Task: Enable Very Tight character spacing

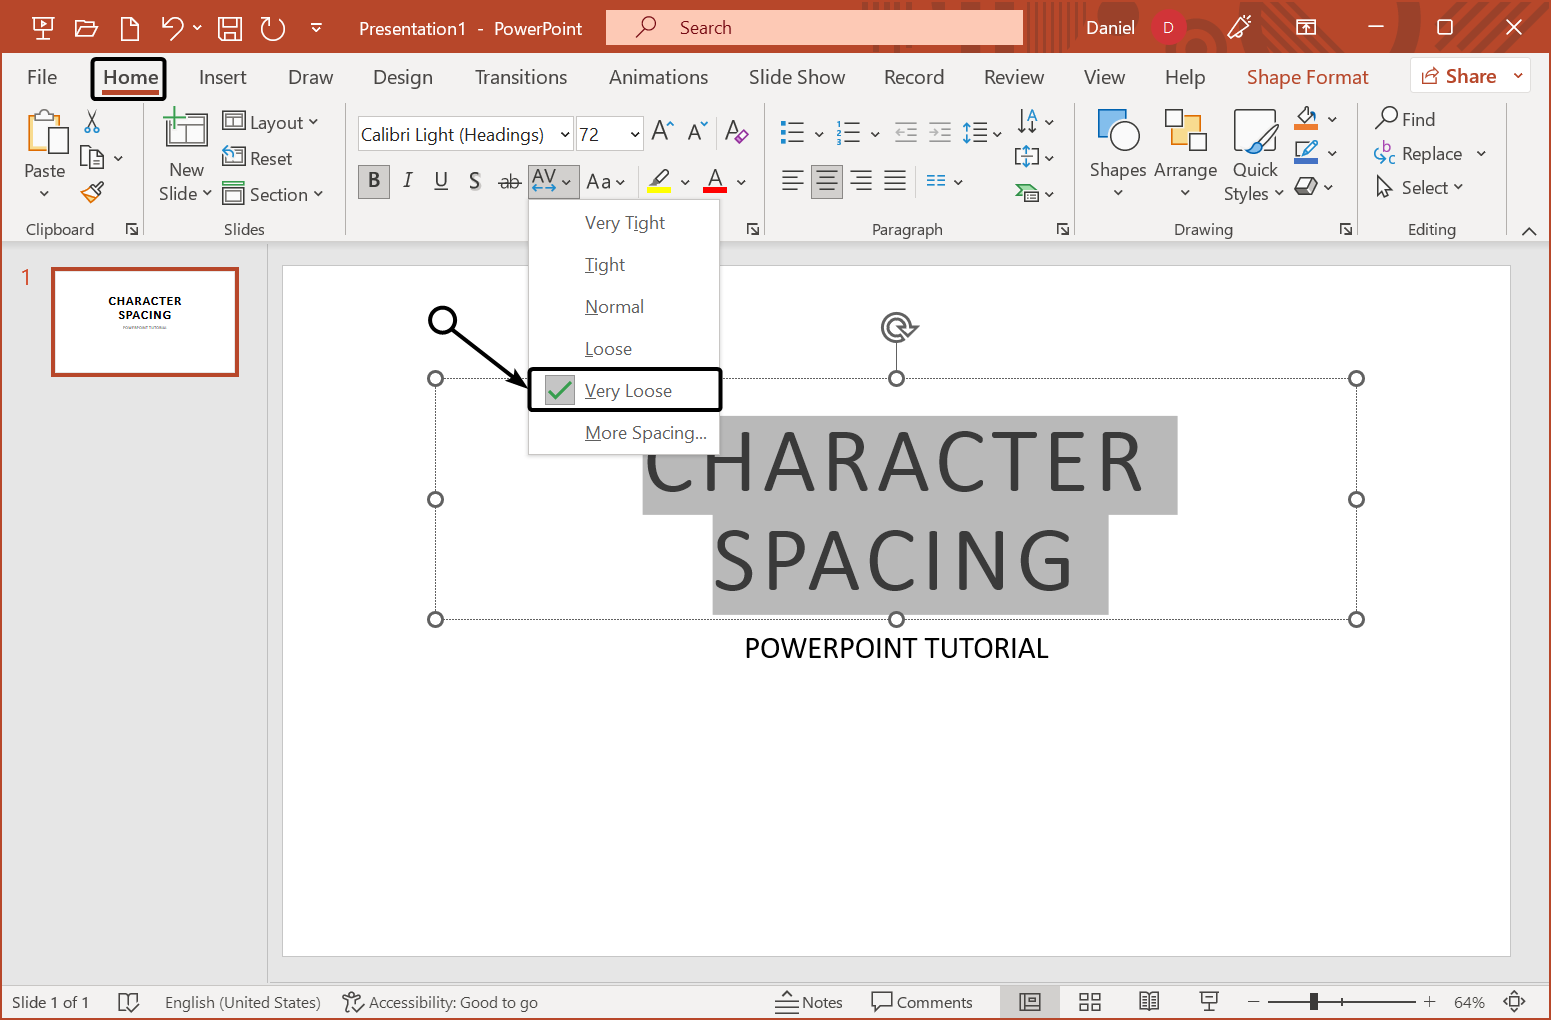Action: (x=624, y=222)
